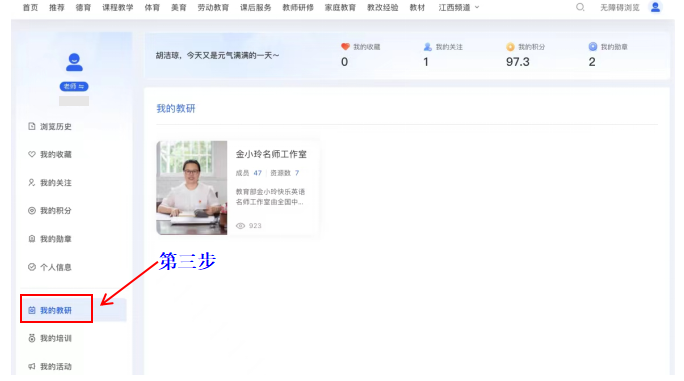This screenshot has height=381, width=684.
Task: Open 家庭教育 in top navigation
Action: pos(340,7)
